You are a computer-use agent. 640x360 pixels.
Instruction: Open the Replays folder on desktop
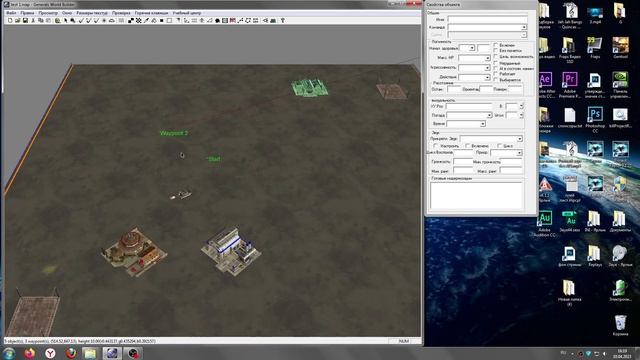coord(595,256)
